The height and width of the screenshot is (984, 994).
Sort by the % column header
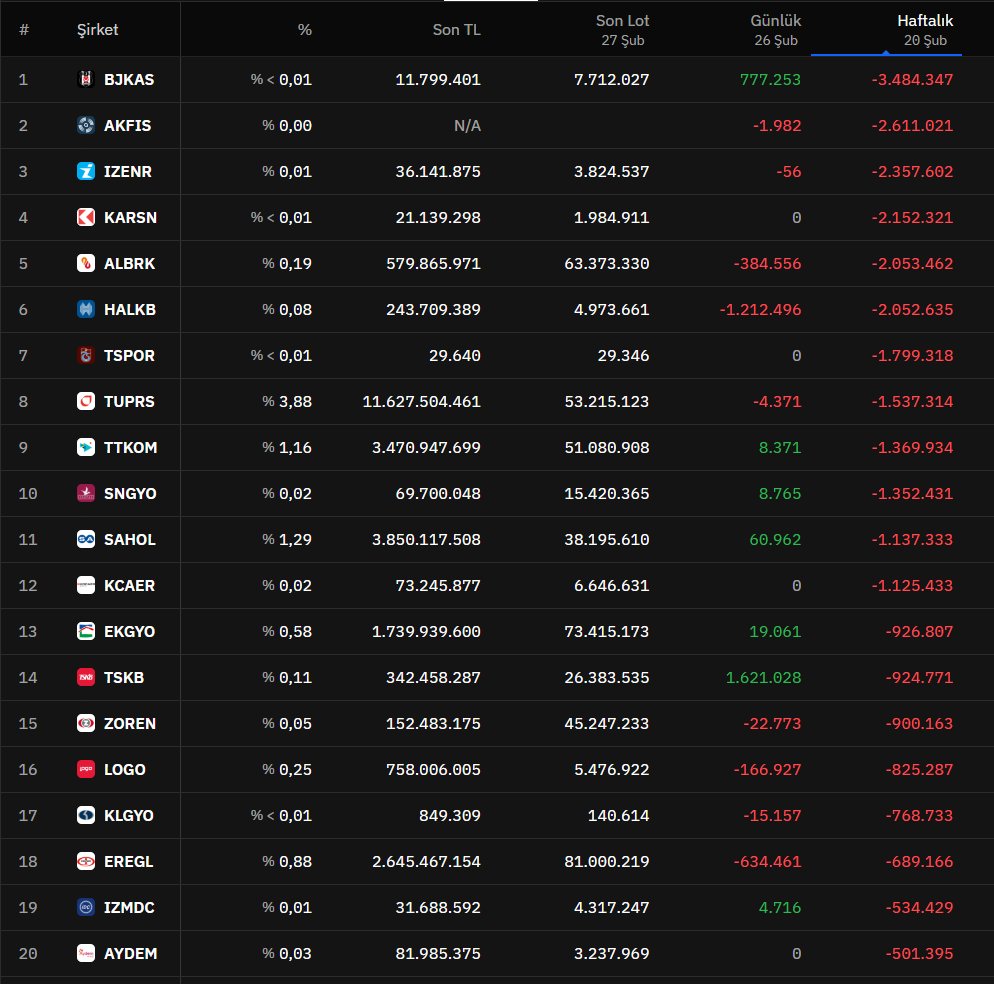(305, 30)
